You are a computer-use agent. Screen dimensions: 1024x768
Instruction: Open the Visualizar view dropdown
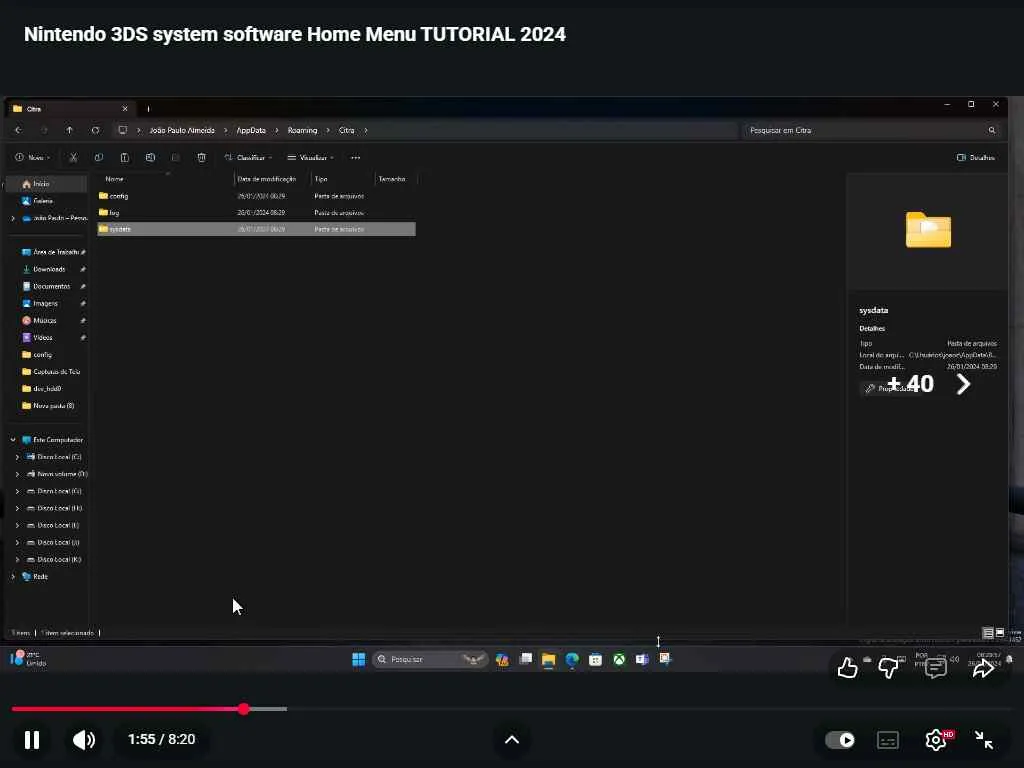coord(312,157)
